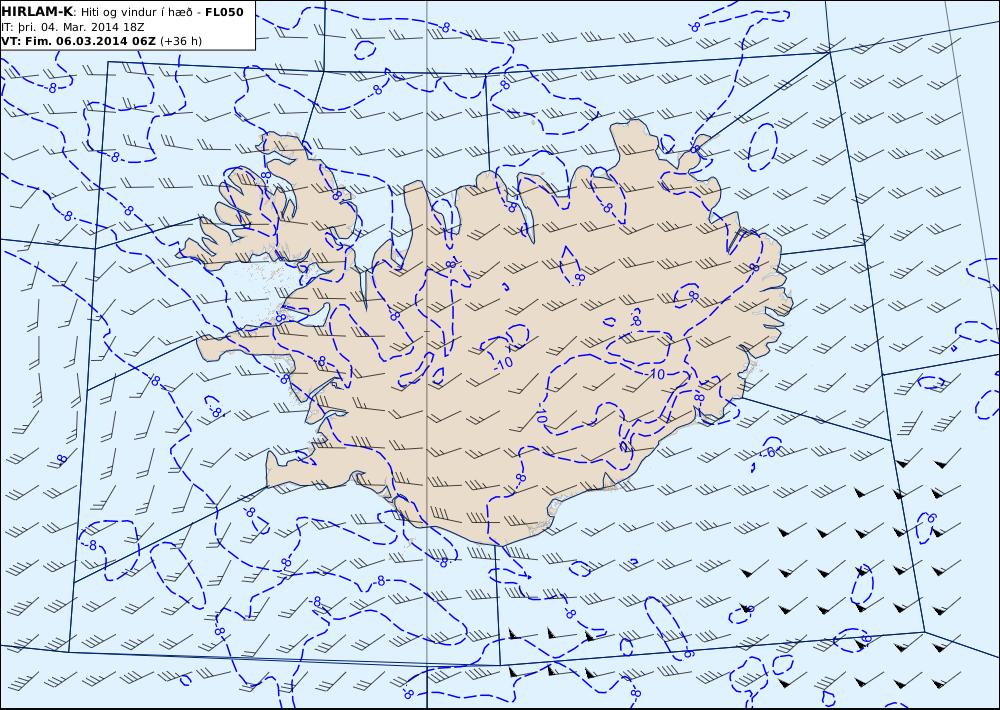Click the HIRLAM-K model name in header
The width and height of the screenshot is (1000, 710).
click(x=37, y=12)
